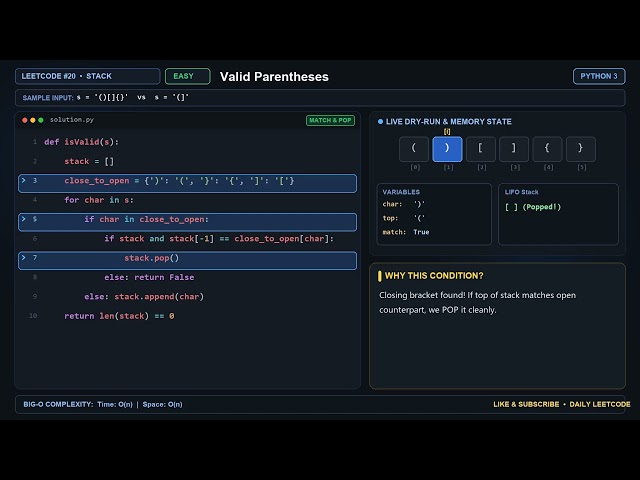Click the top: '(' variable row
This screenshot has width=640, height=480.
tap(404, 218)
